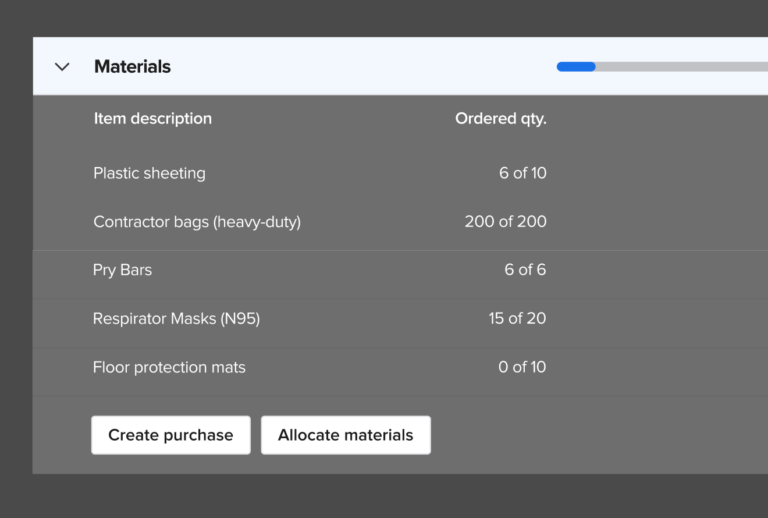Click the Create purchase button
Image resolution: width=768 pixels, height=518 pixels.
click(171, 435)
